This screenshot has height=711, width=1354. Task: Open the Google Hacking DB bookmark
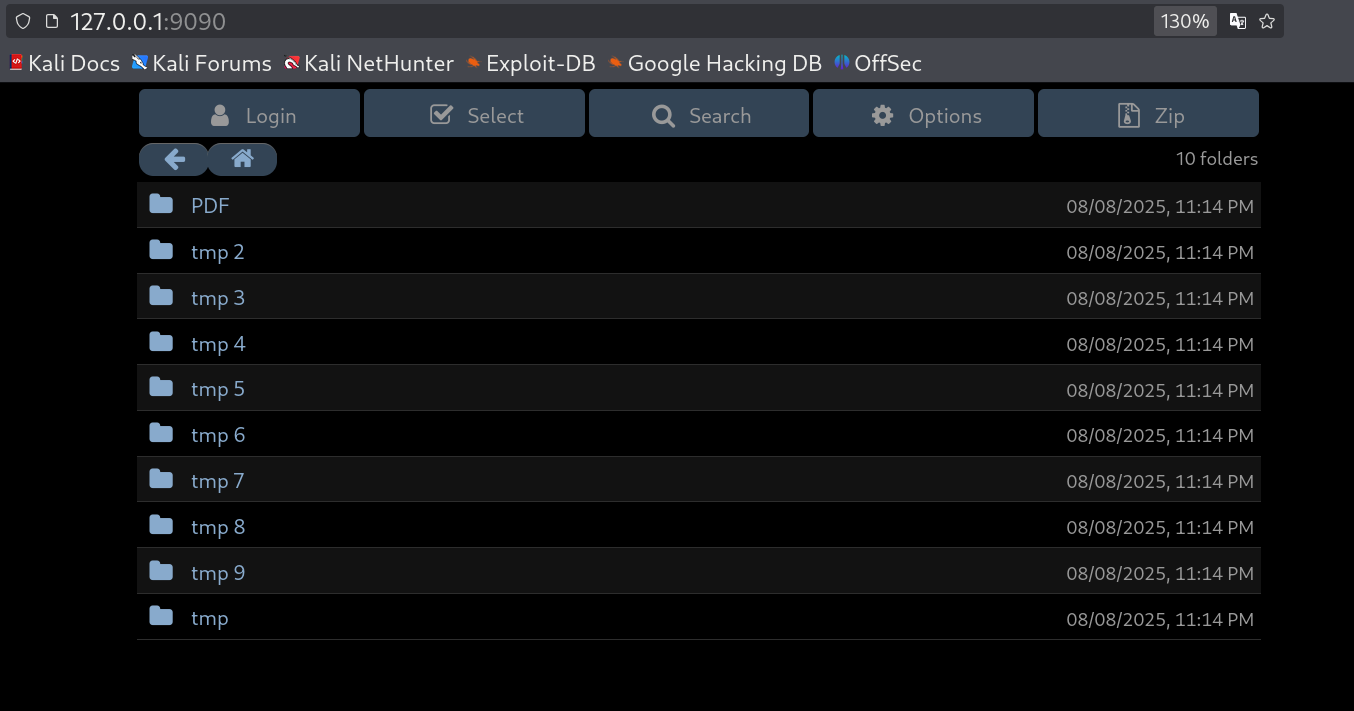click(714, 63)
